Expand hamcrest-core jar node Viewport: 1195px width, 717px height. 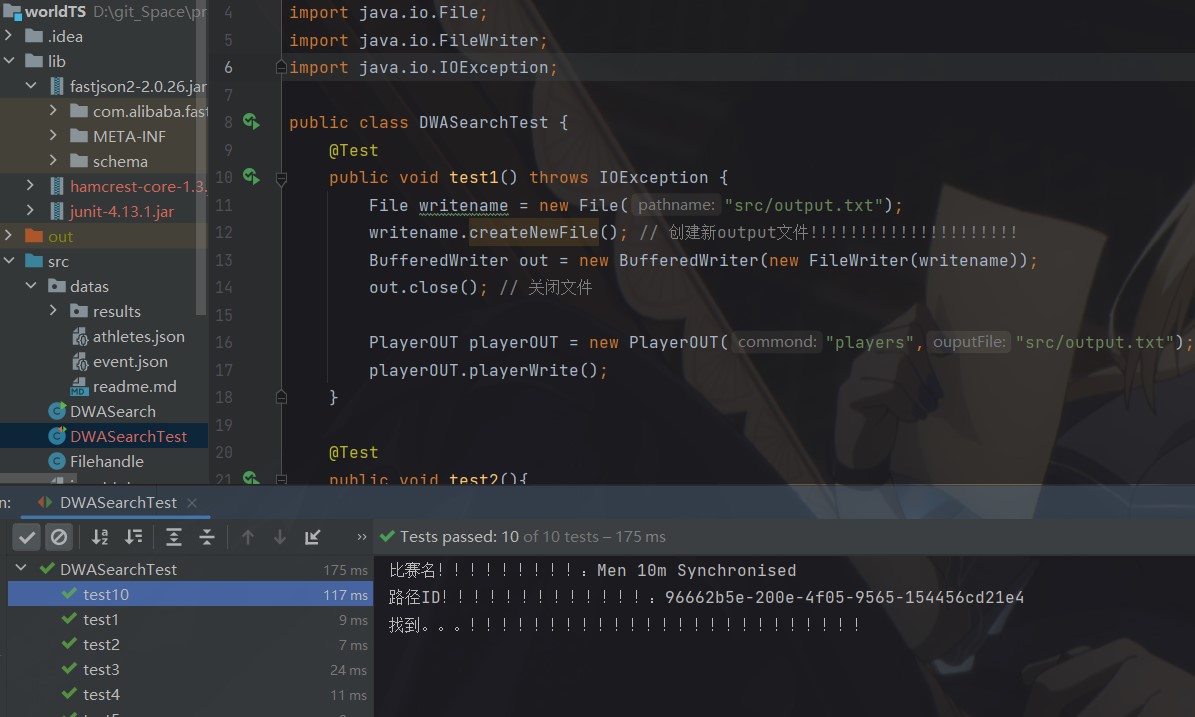tap(30, 185)
